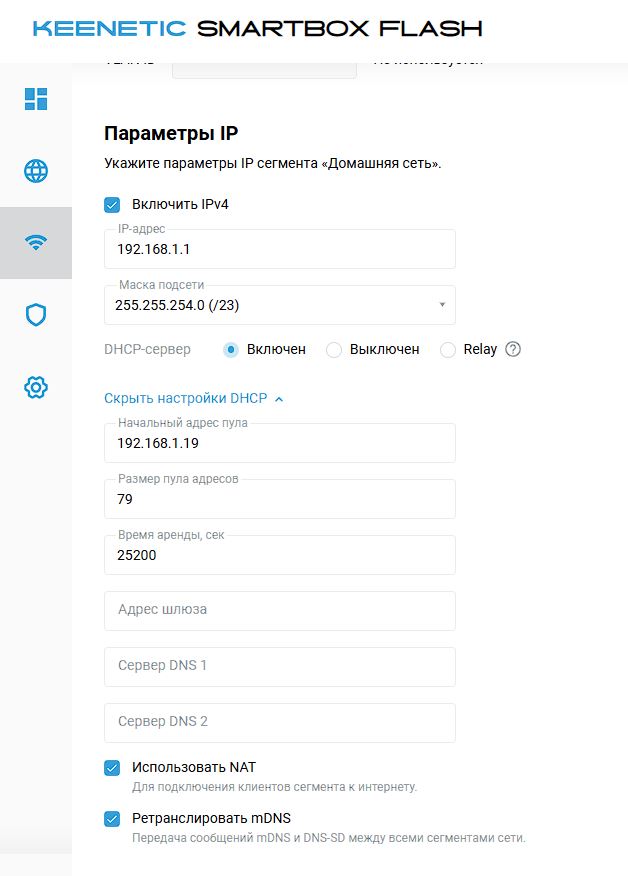The height and width of the screenshot is (876, 628).
Task: Open the Internet globe sidebar icon
Action: coord(36,171)
